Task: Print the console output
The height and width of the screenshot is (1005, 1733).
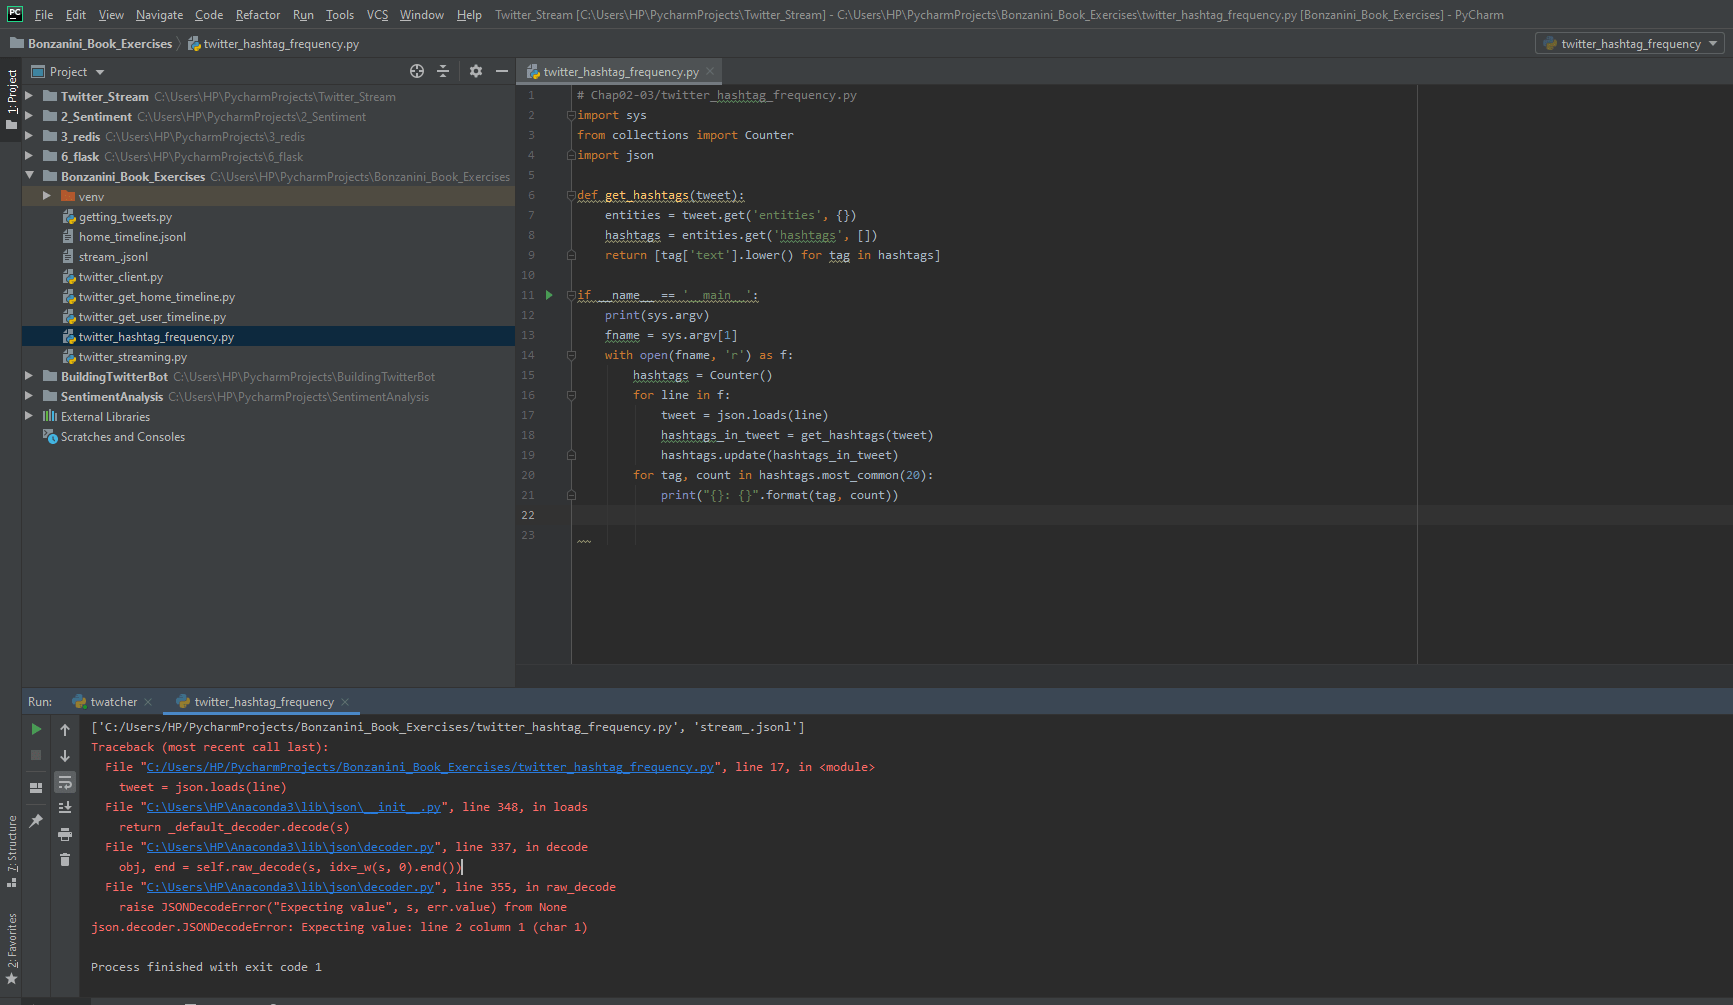Action: (65, 834)
